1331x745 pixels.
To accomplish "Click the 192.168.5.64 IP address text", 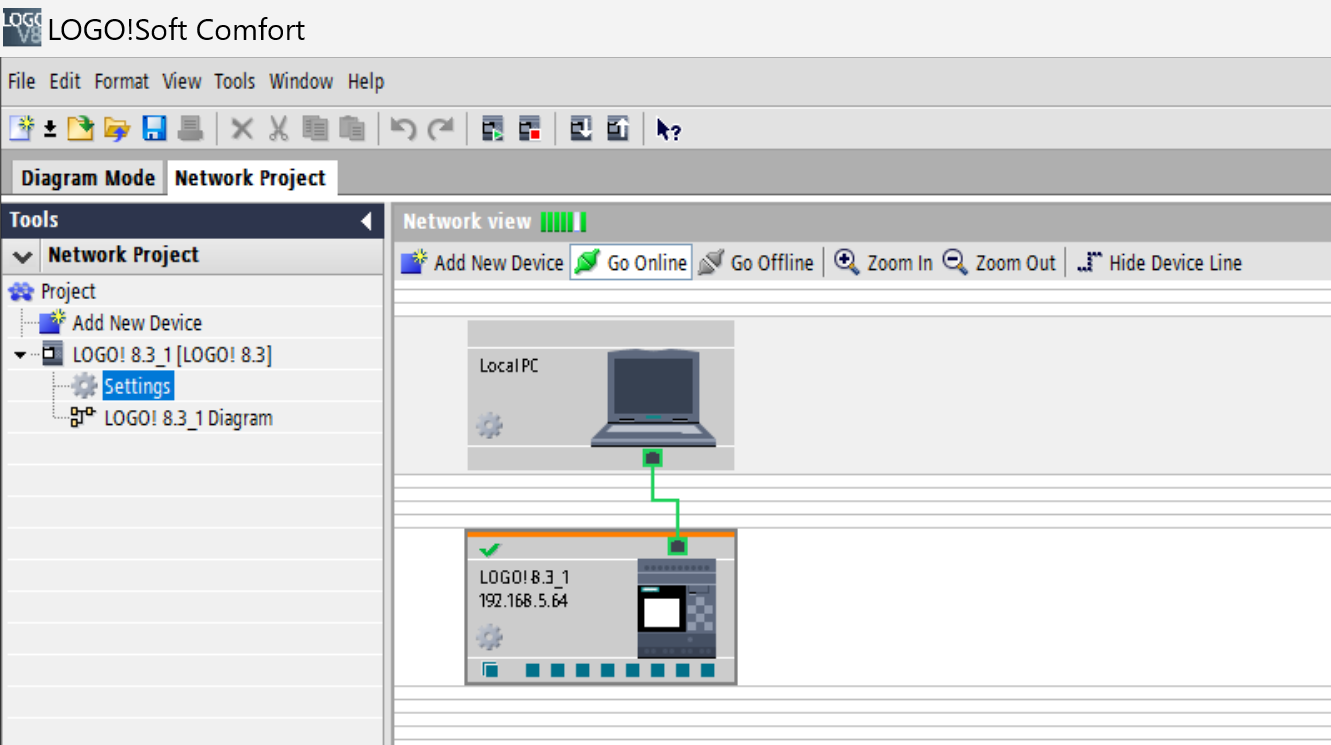I will pos(523,601).
